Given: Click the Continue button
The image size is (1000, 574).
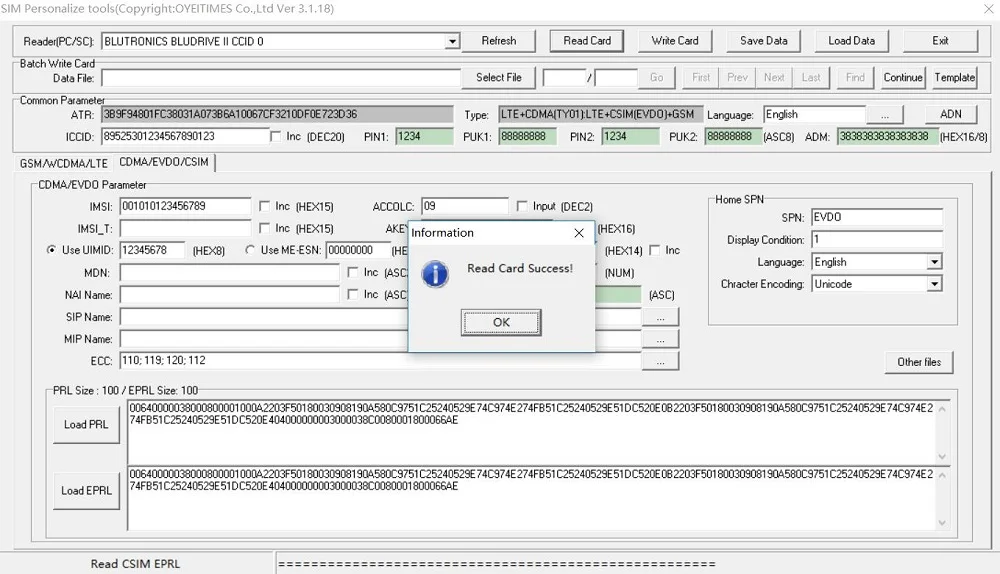Looking at the screenshot, I should coord(902,77).
